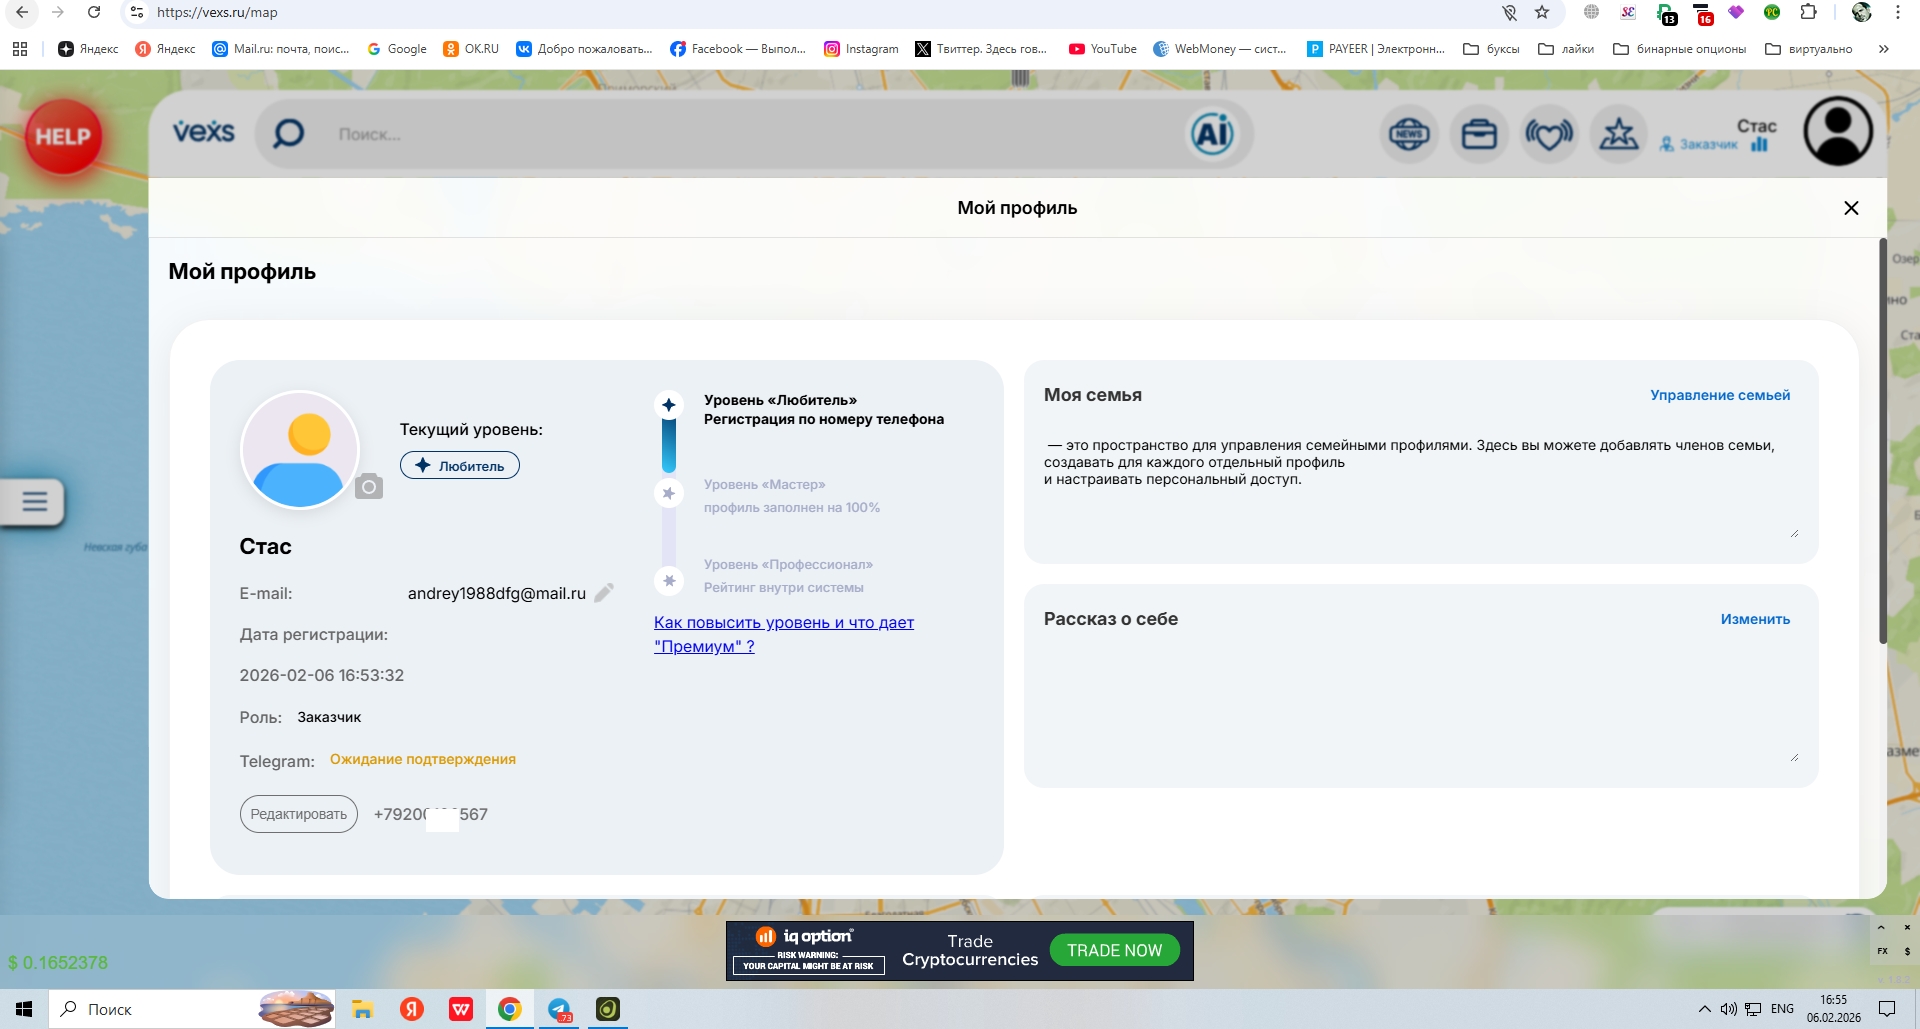Open the black user avatar icon
This screenshot has width=1920, height=1029.
coord(1838,131)
